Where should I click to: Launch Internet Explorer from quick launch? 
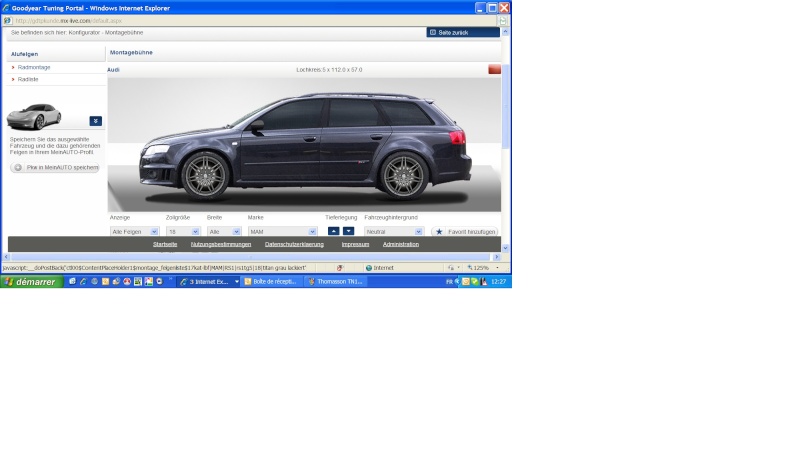[83, 281]
